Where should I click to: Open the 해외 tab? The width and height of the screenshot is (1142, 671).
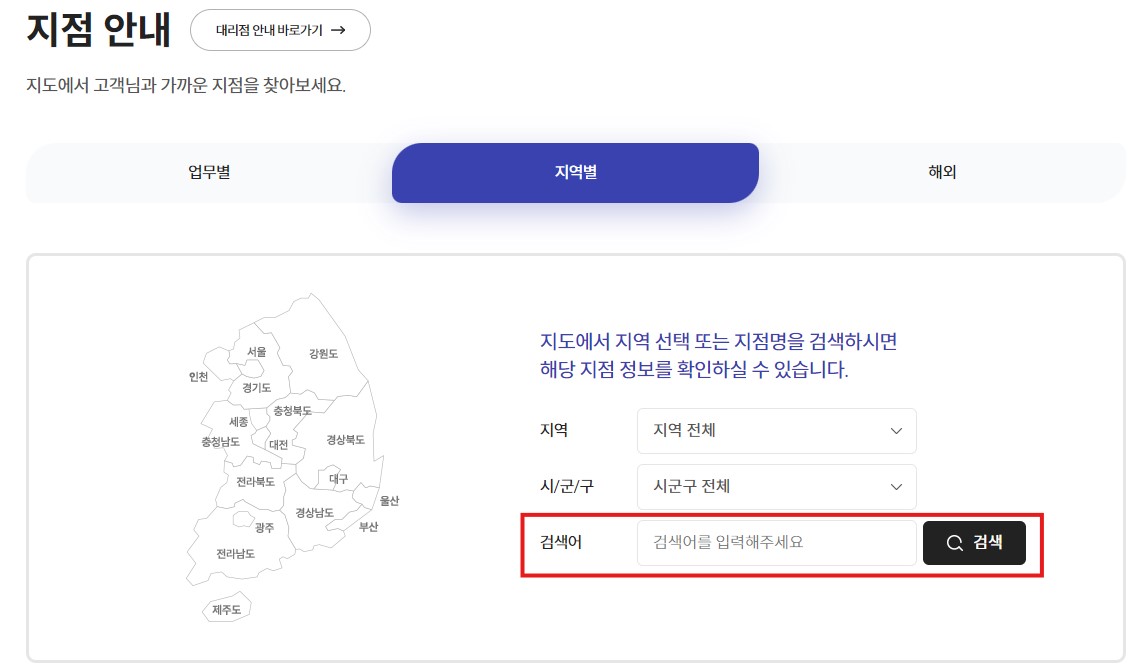(x=941, y=172)
